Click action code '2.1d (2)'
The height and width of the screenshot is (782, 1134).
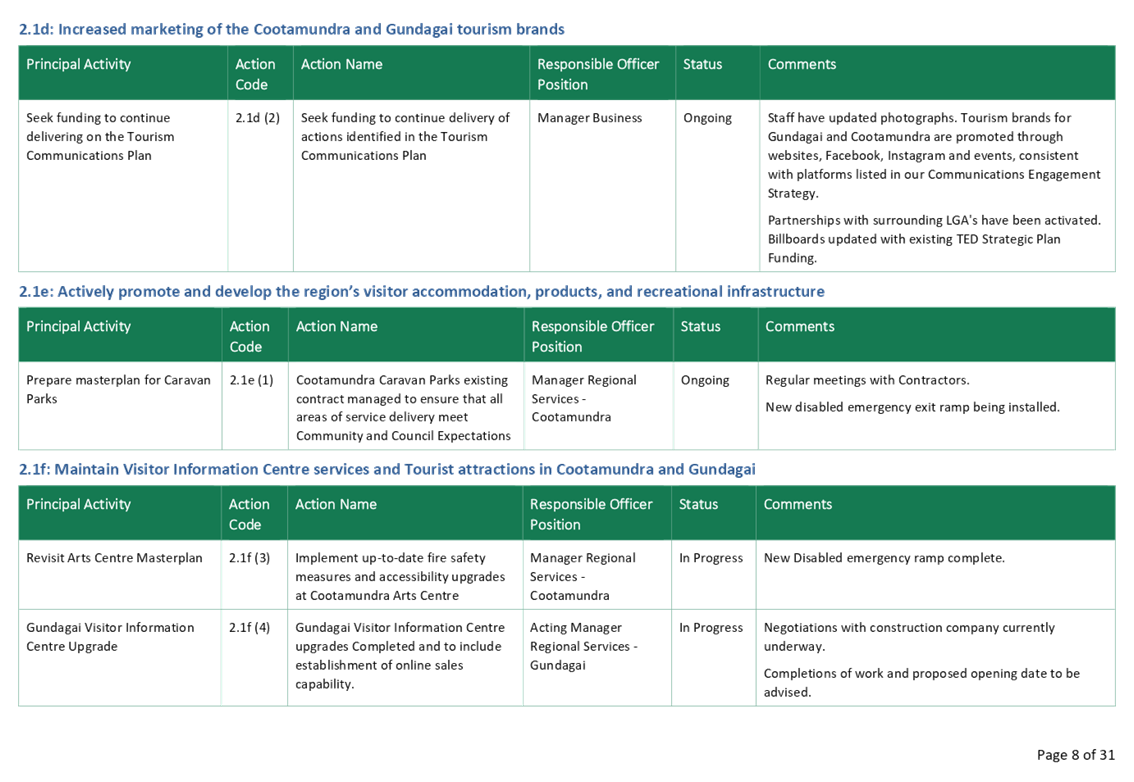pos(257,118)
